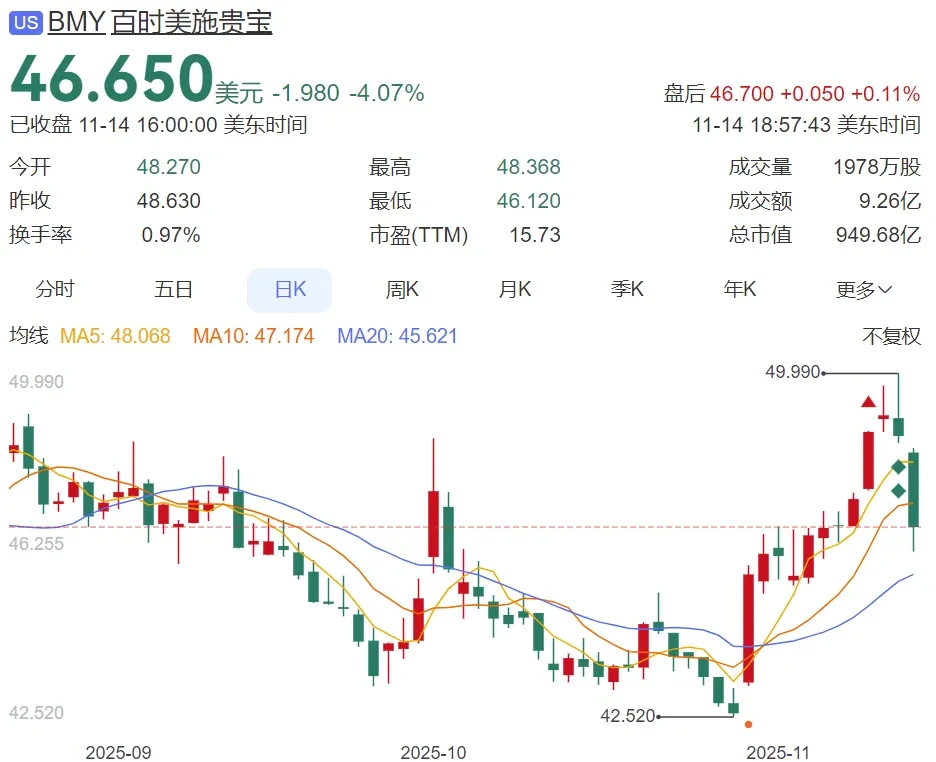
Task: Open the 不复权 adjustment option
Action: point(891,336)
